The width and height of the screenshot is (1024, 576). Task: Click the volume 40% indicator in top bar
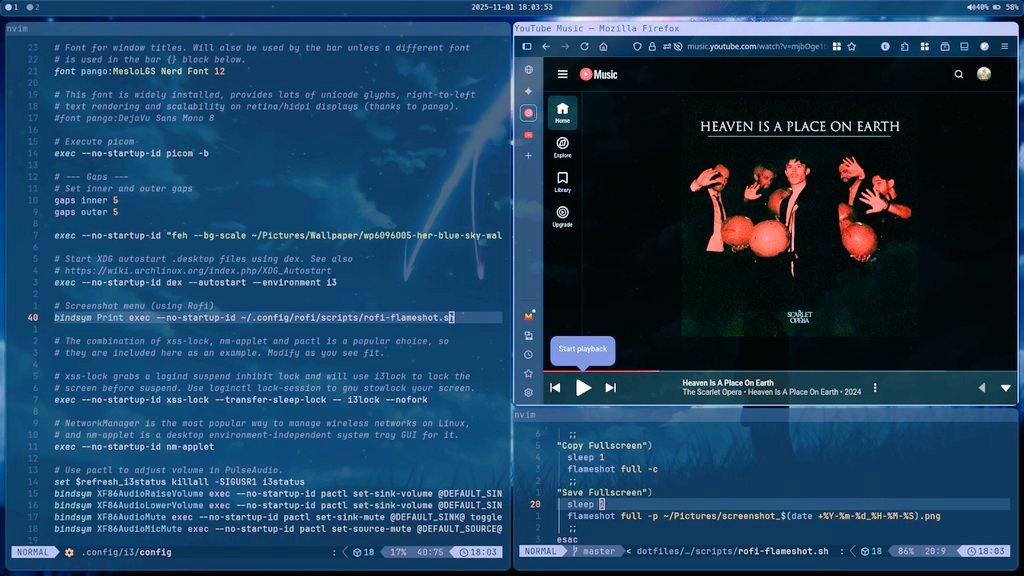[x=977, y=7]
